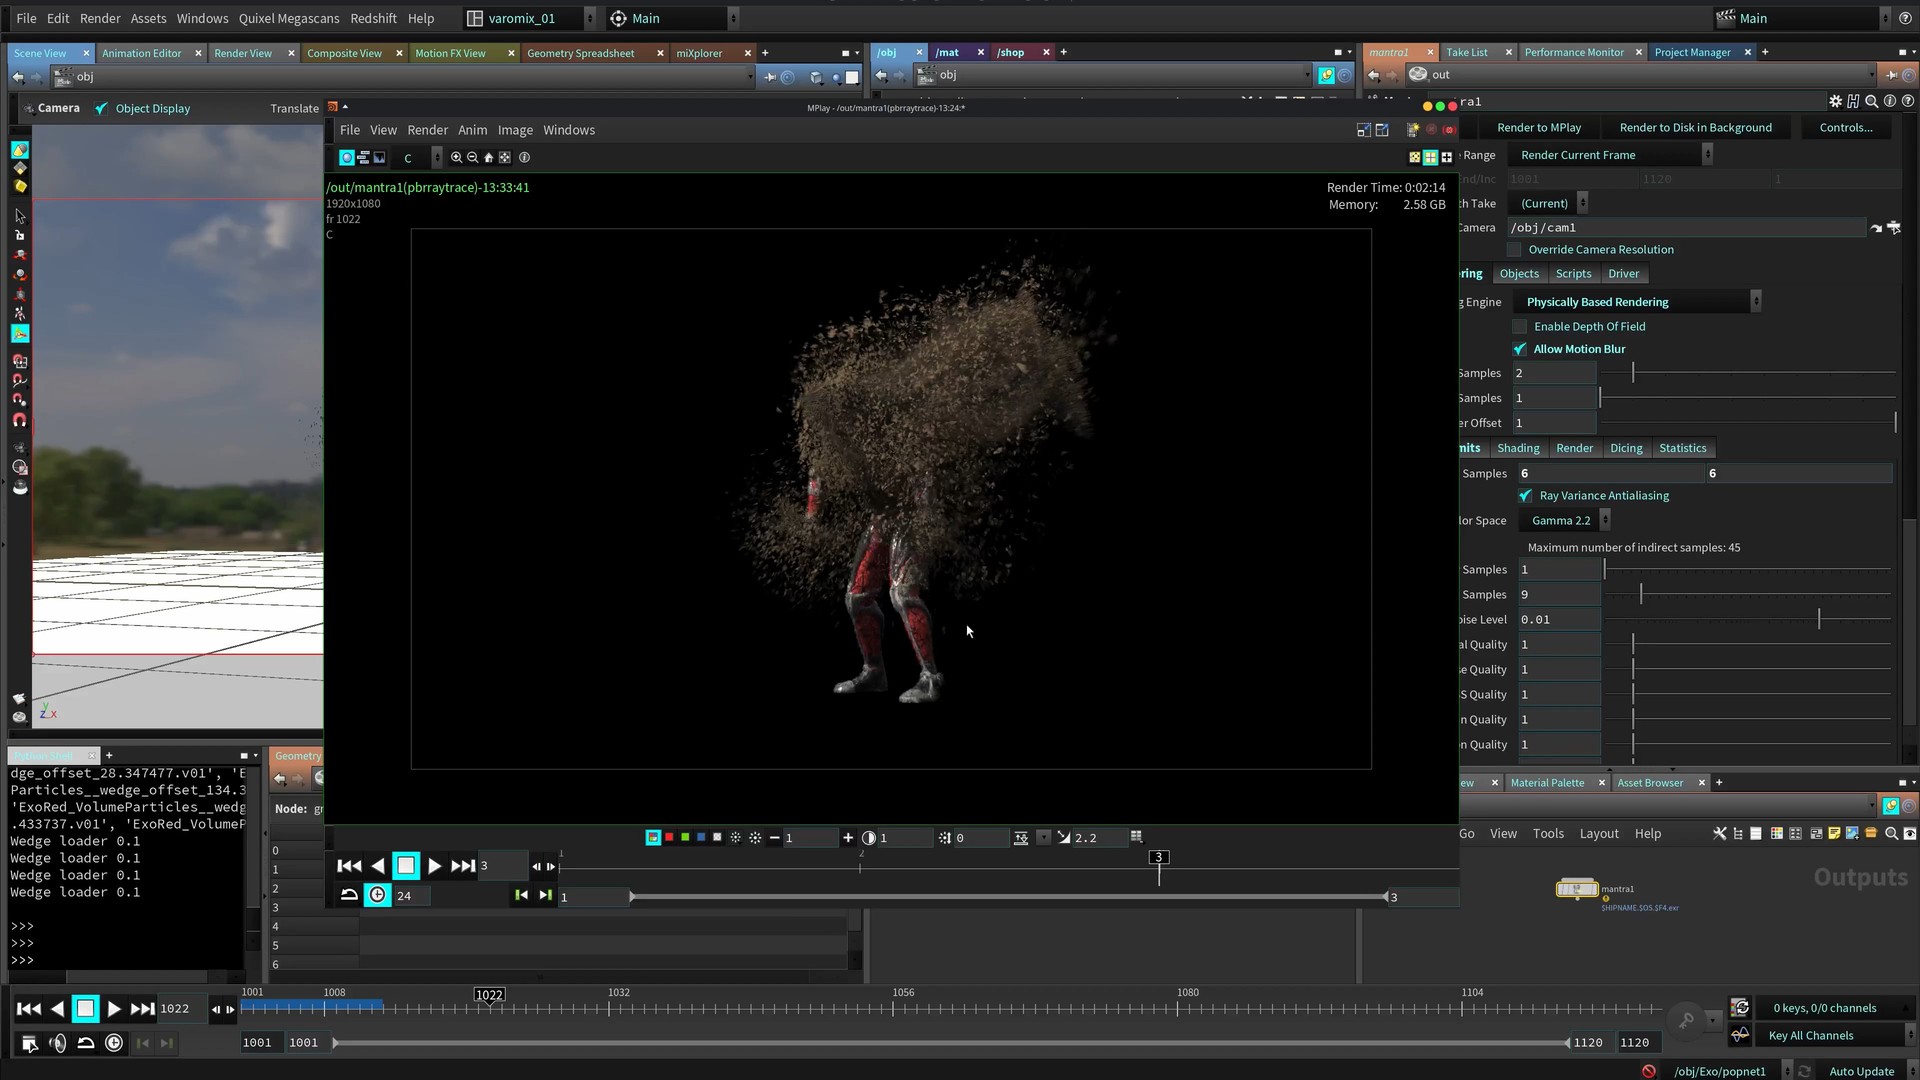Open the network editor search magnifier icon
This screenshot has height=1080, width=1920.
[x=1891, y=834]
